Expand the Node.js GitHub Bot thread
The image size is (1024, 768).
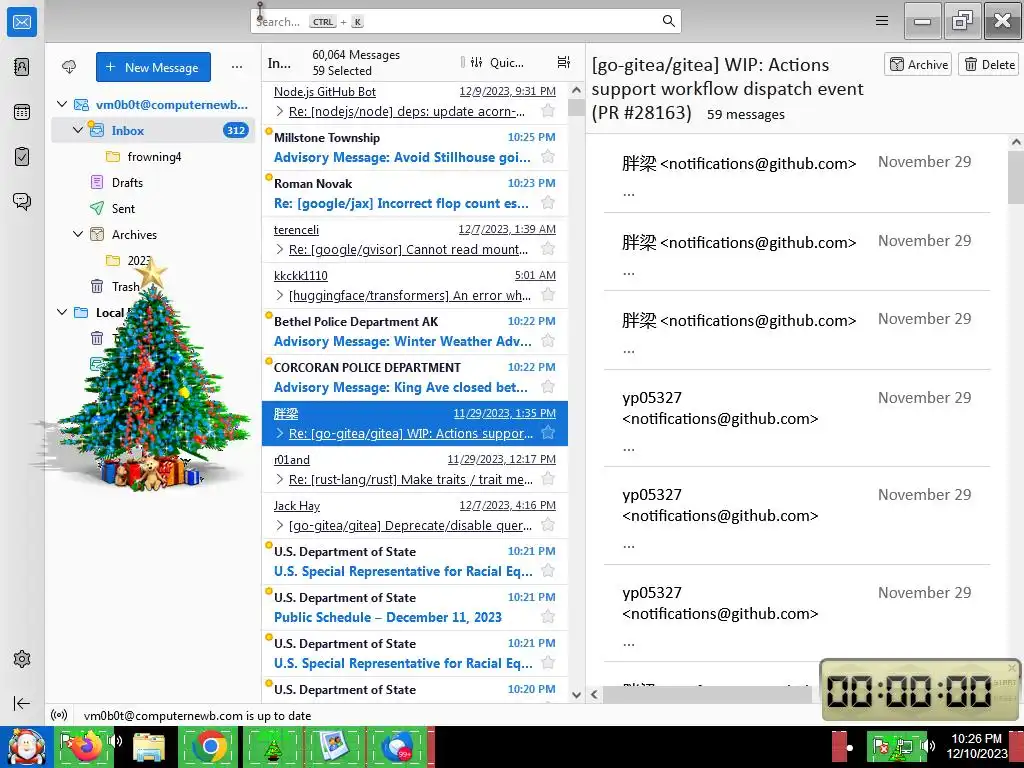280,111
